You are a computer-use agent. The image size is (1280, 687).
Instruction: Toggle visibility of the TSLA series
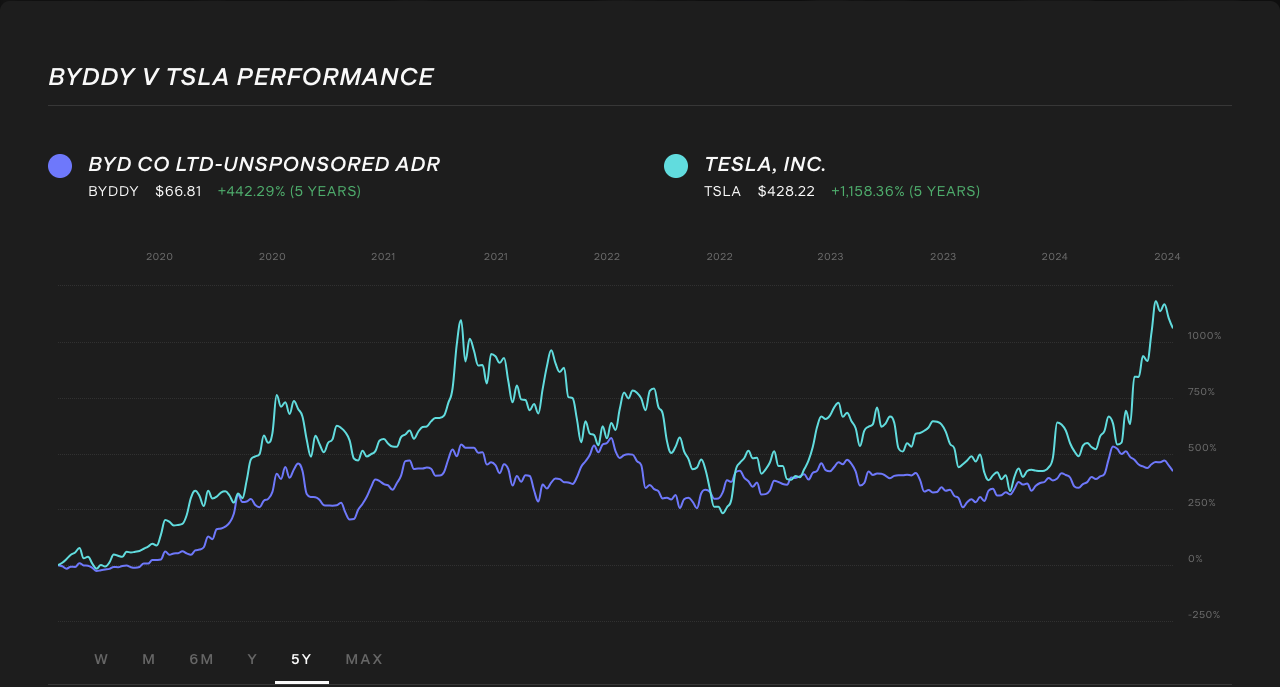676,165
